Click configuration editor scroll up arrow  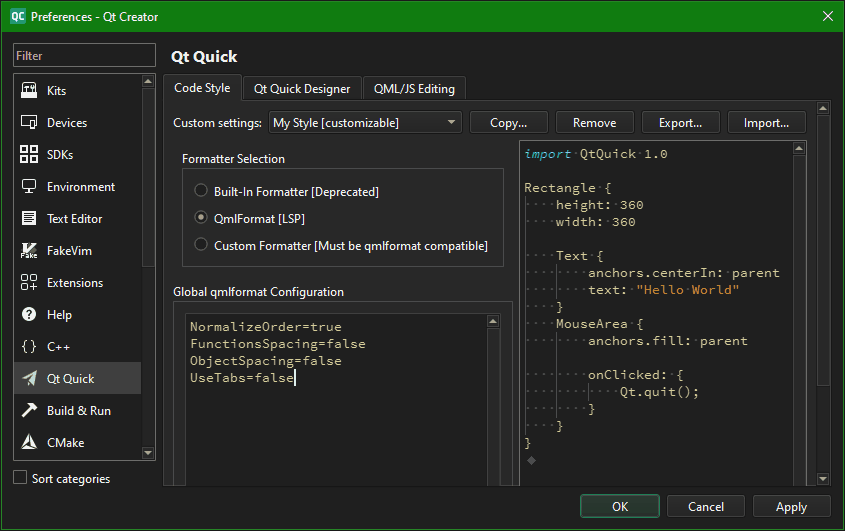pos(493,321)
